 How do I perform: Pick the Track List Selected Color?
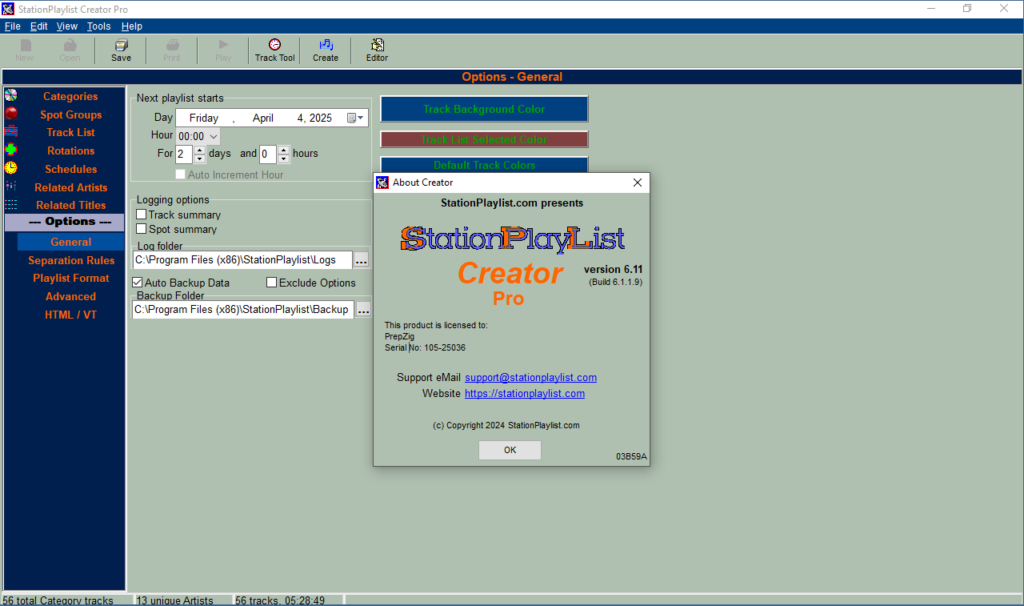(484, 139)
